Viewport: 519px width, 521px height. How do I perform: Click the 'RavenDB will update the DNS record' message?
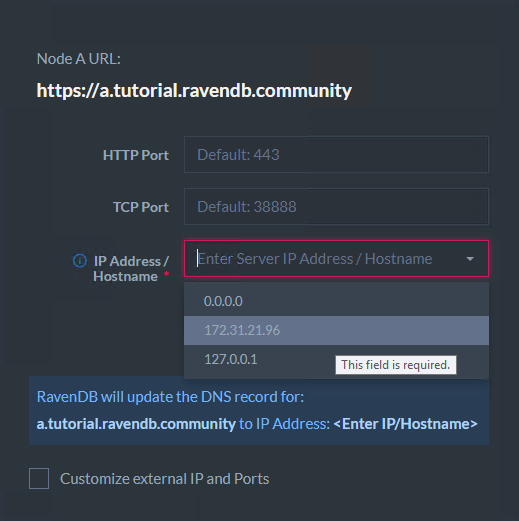[x=170, y=397]
